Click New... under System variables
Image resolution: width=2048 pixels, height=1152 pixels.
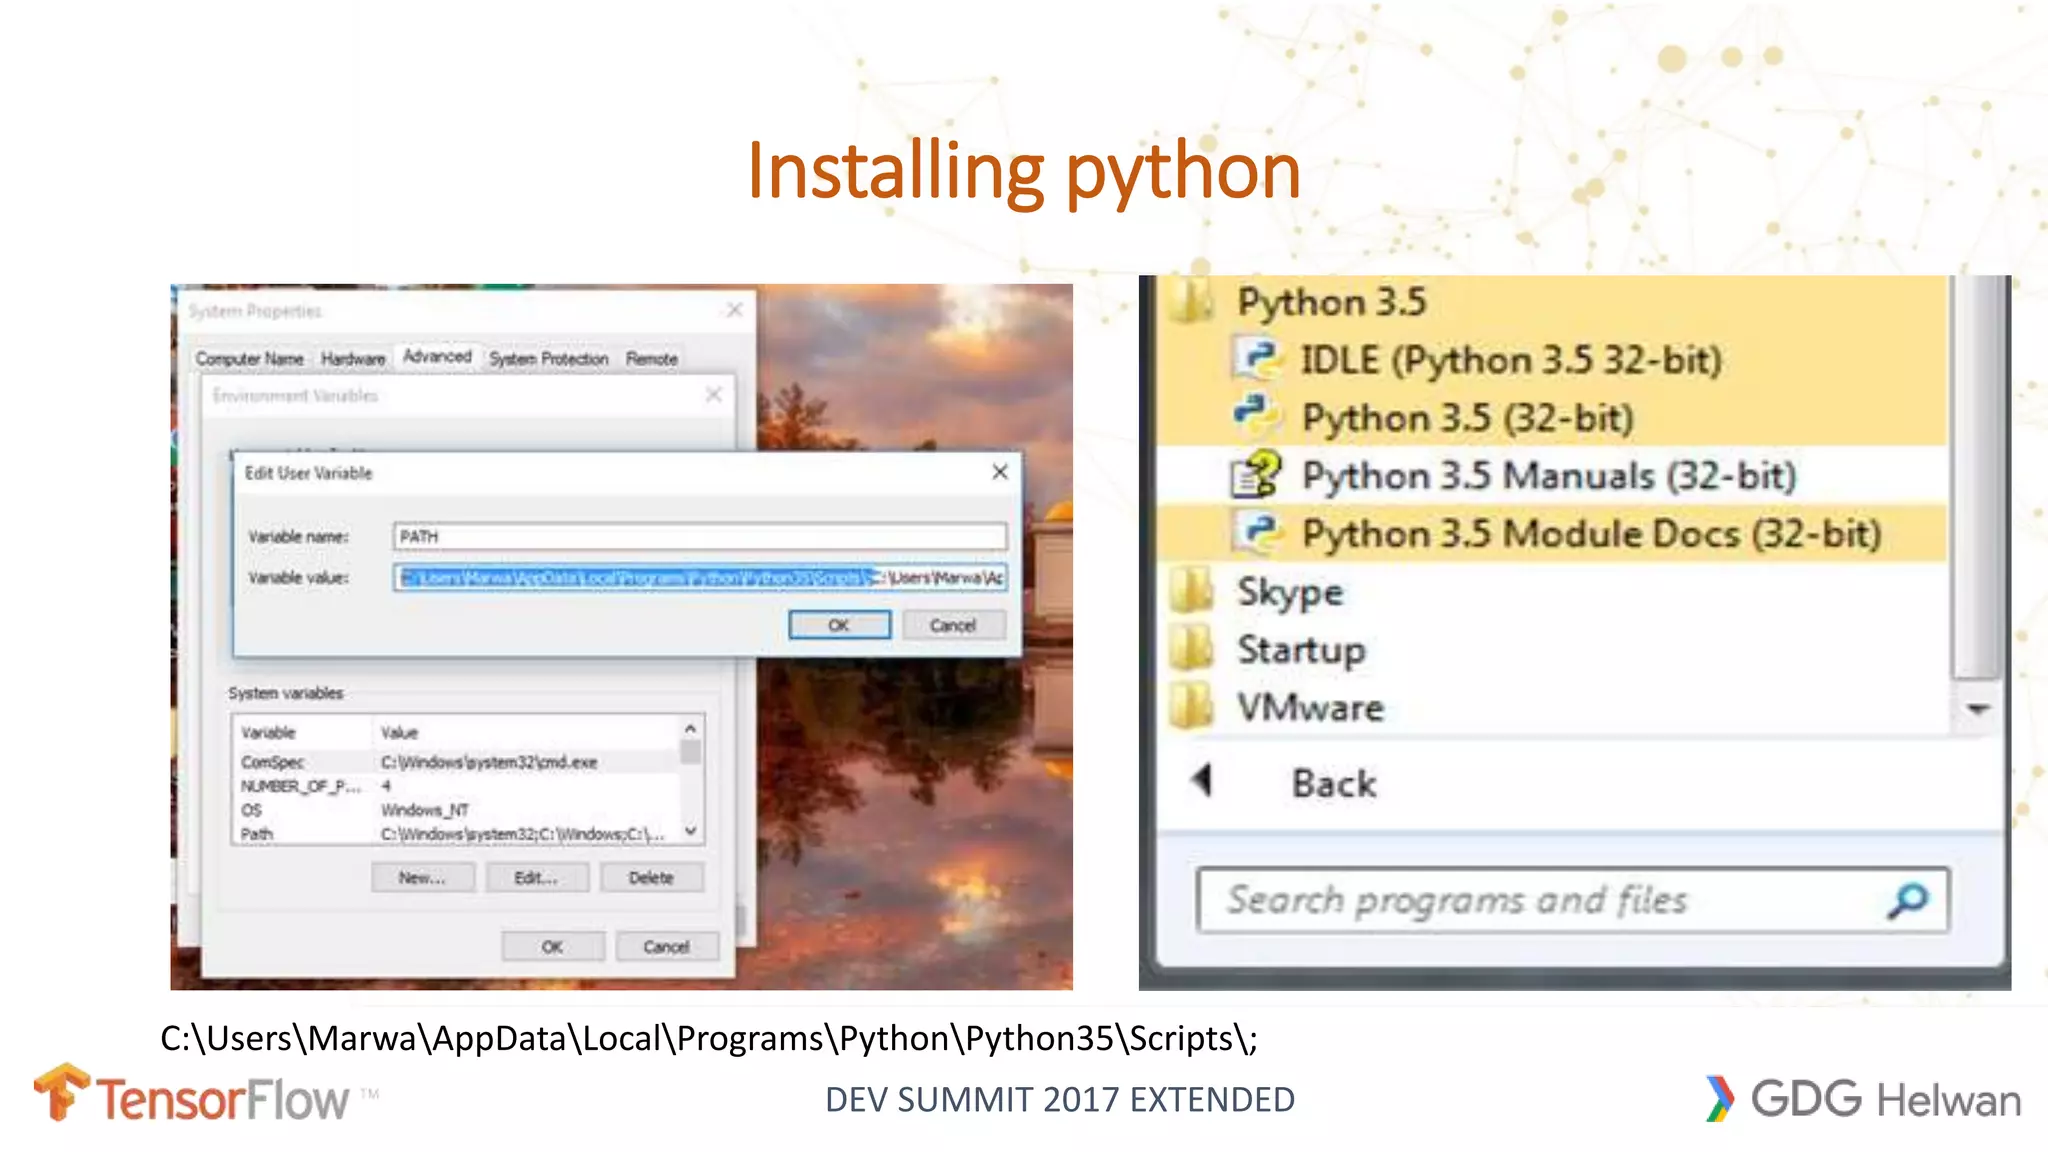(x=422, y=877)
